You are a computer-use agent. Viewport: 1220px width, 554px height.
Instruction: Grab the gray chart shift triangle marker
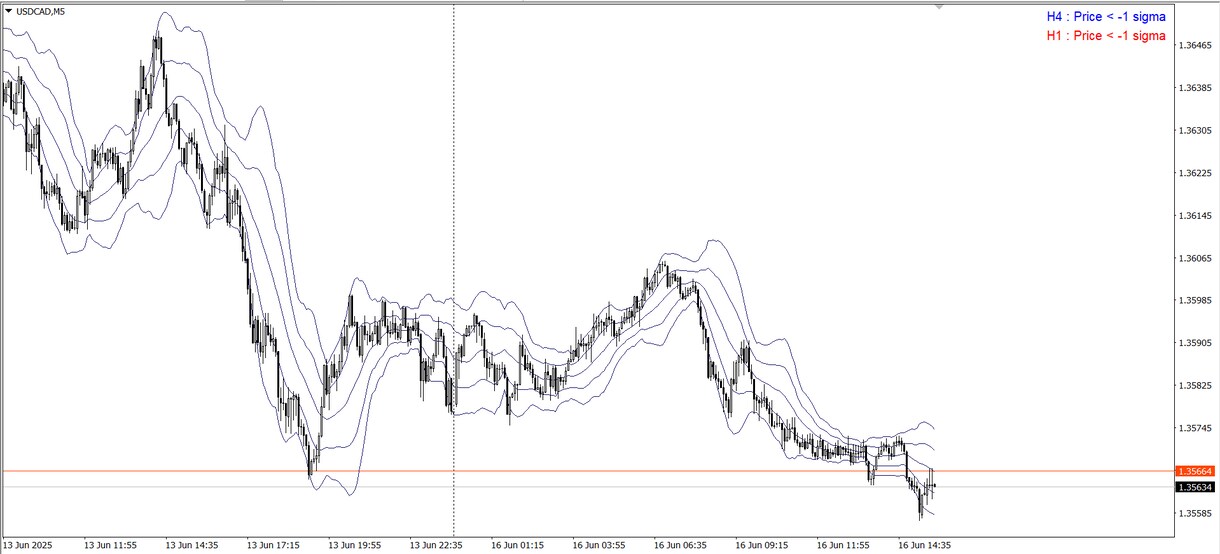(938, 7)
